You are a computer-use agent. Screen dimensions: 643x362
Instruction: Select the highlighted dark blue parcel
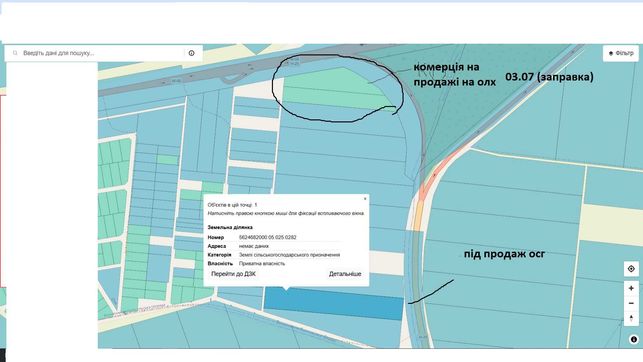click(333, 304)
